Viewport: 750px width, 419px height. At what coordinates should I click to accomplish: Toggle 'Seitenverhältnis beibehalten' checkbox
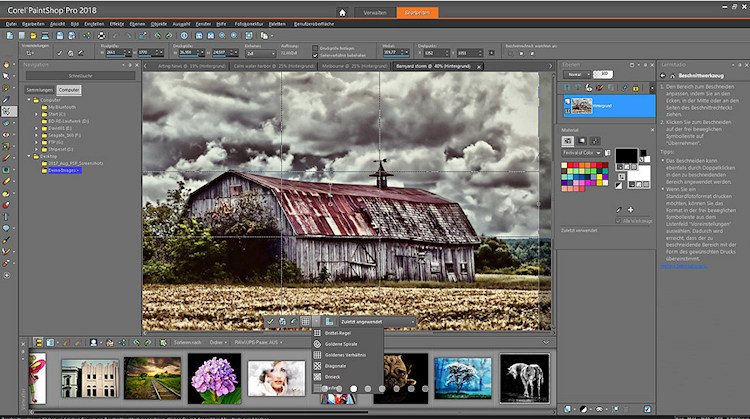pyautogui.click(x=317, y=55)
